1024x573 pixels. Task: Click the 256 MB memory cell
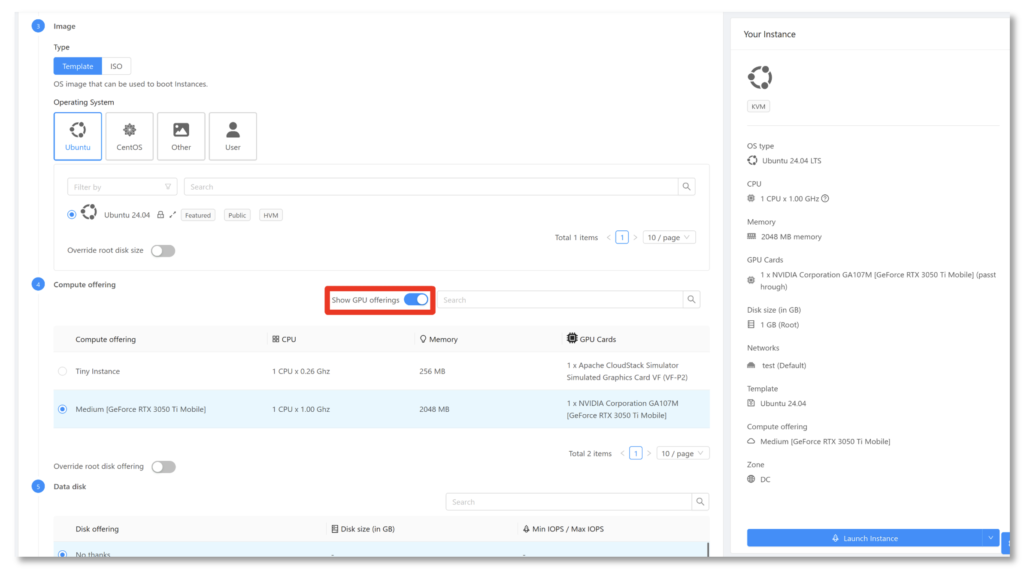432,371
